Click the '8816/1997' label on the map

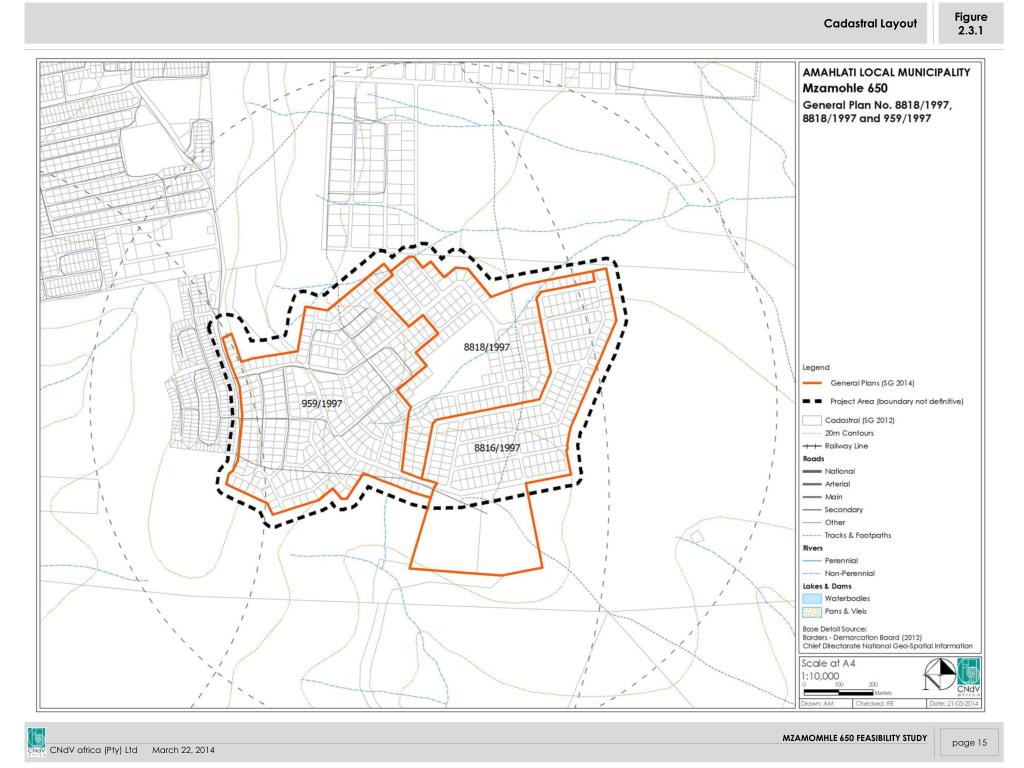497,448
